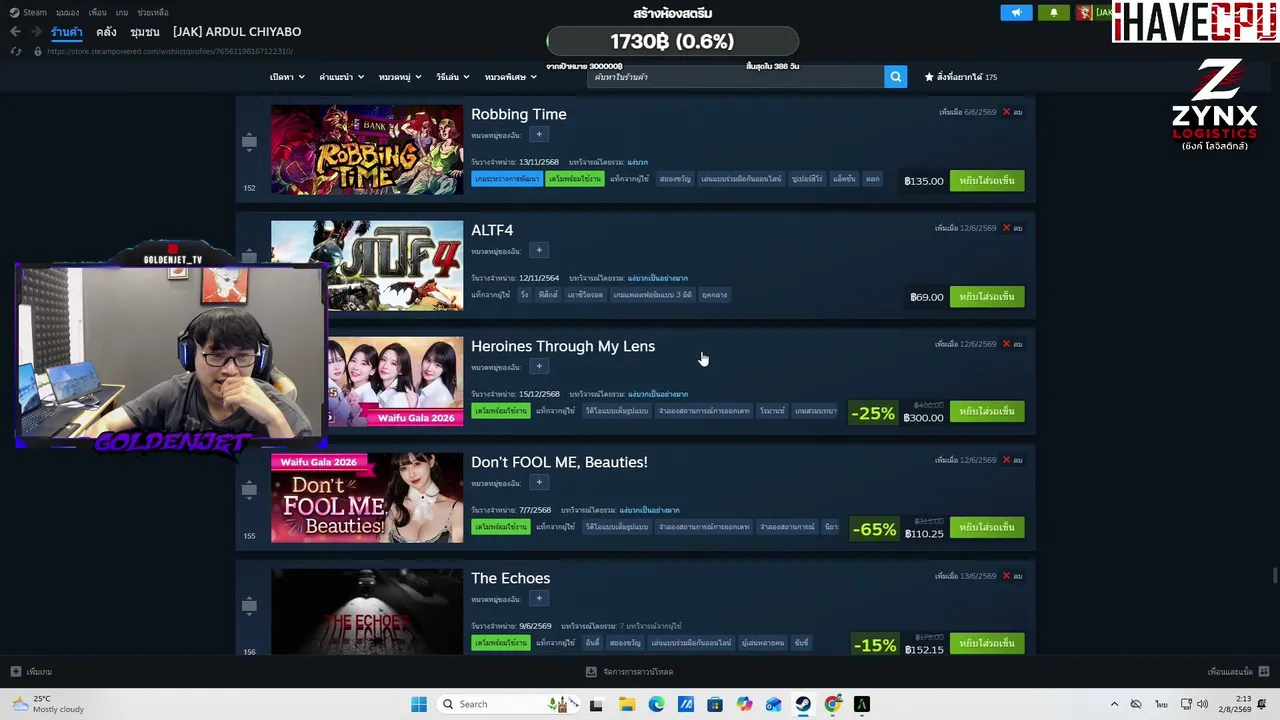
Task: Open friends and chat icon at bottom right
Action: coord(1264,672)
